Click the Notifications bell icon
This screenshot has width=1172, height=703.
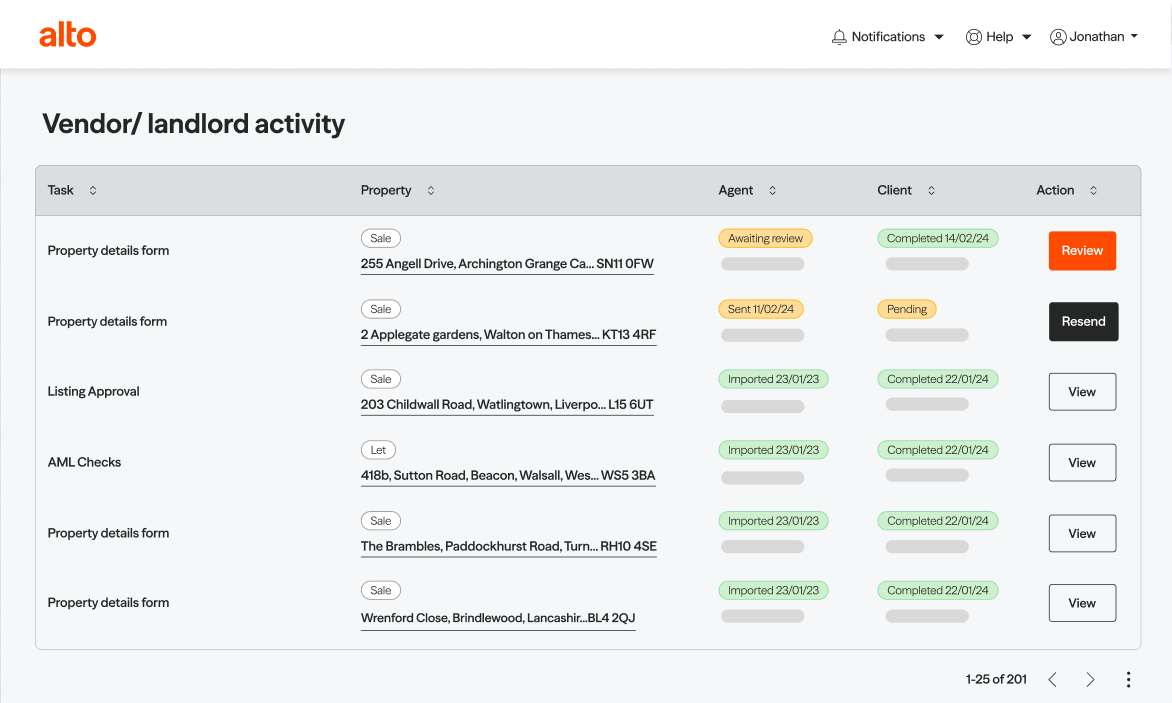(839, 37)
